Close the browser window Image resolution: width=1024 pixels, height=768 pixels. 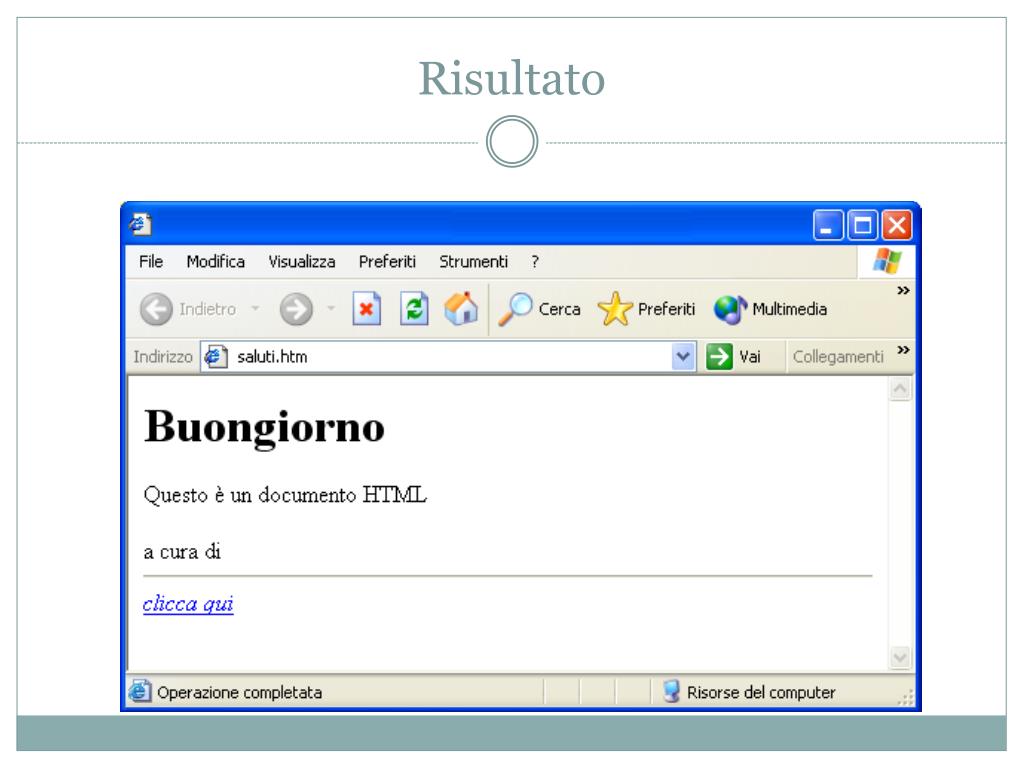click(x=897, y=225)
